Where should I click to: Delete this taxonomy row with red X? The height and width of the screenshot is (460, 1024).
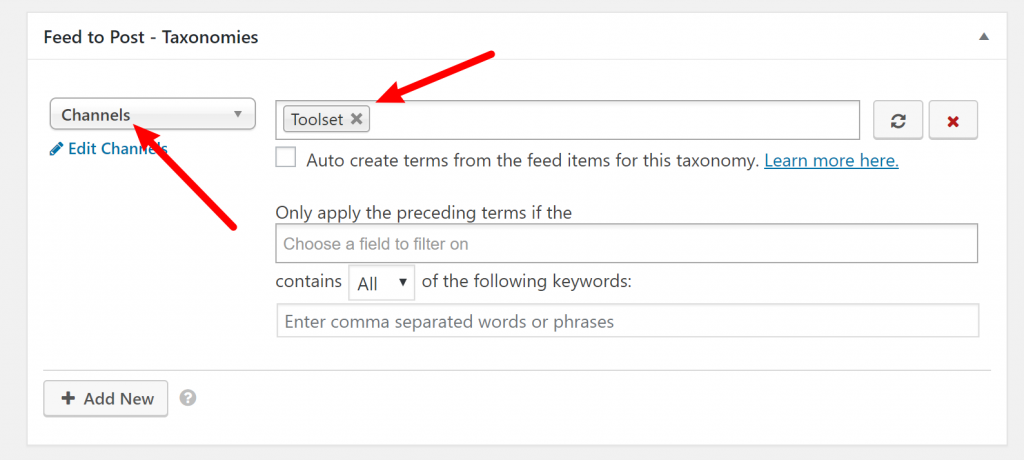953,120
